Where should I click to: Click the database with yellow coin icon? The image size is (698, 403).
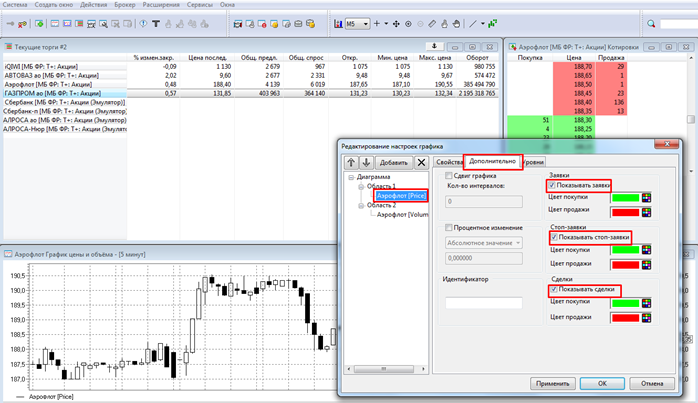[311, 24]
